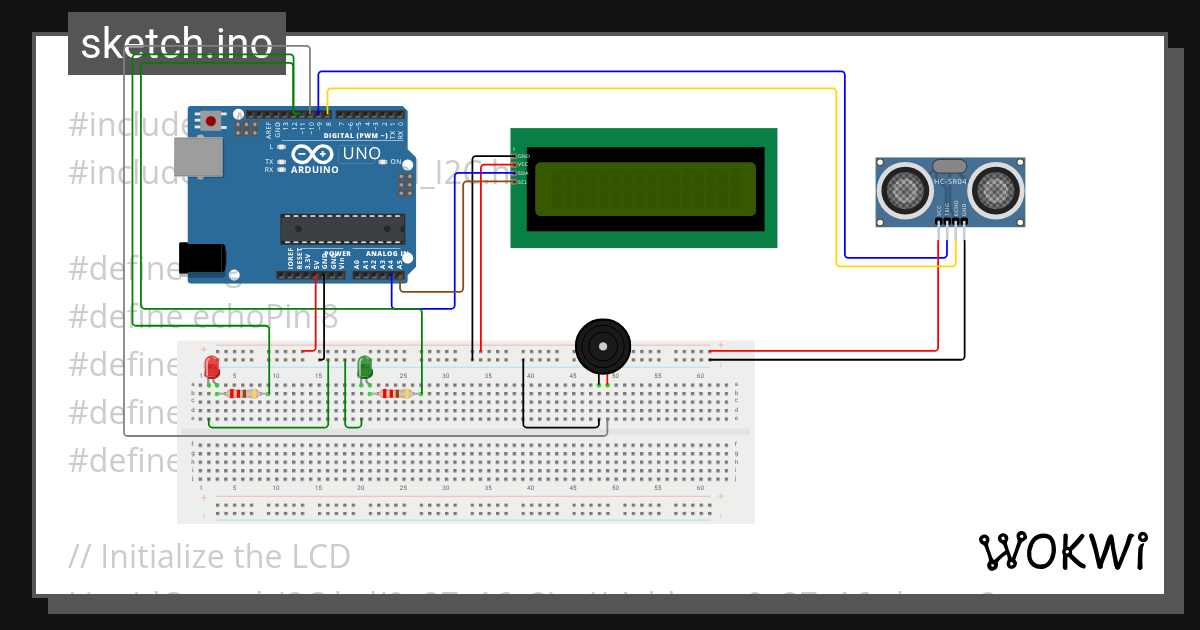Click the '// Initialize the LCD' code comment
Image resolution: width=1200 pixels, height=630 pixels.
pos(210,556)
